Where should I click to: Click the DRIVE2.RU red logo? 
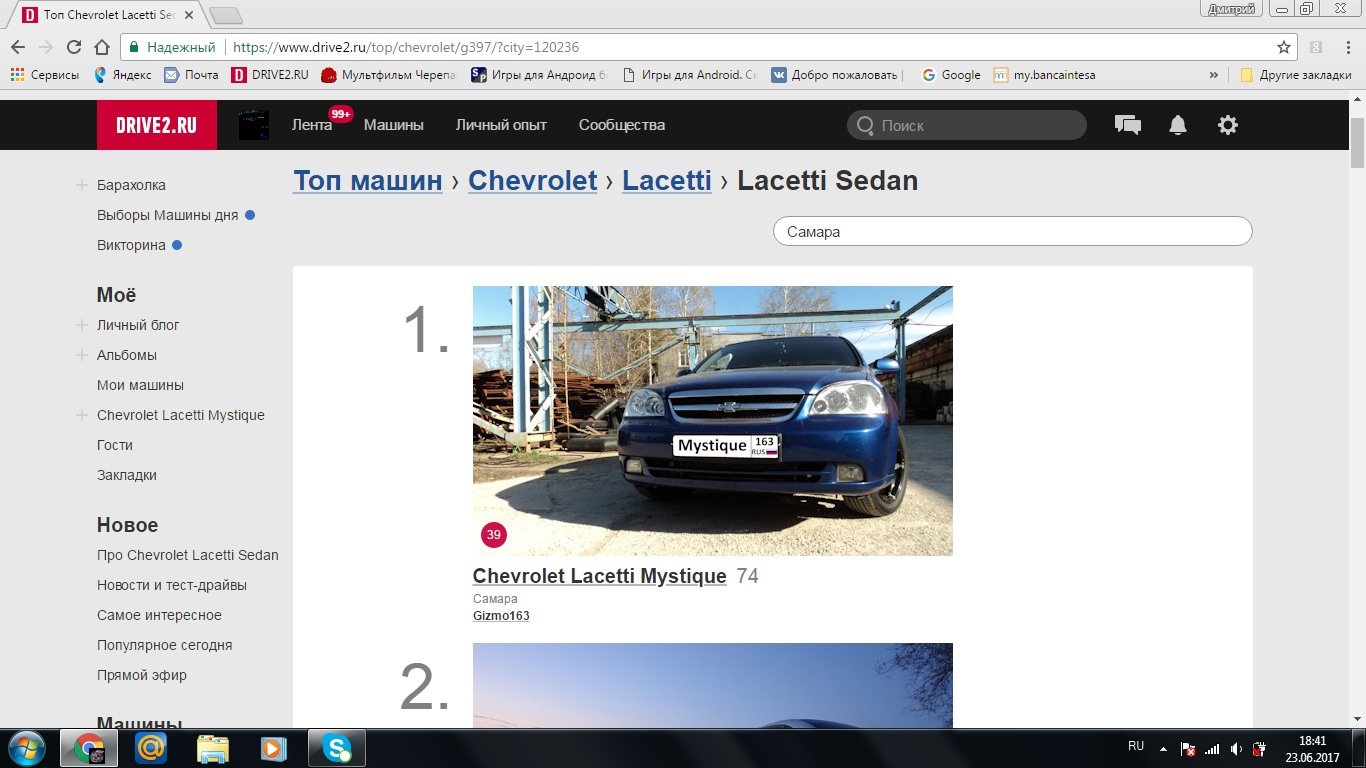click(x=157, y=125)
